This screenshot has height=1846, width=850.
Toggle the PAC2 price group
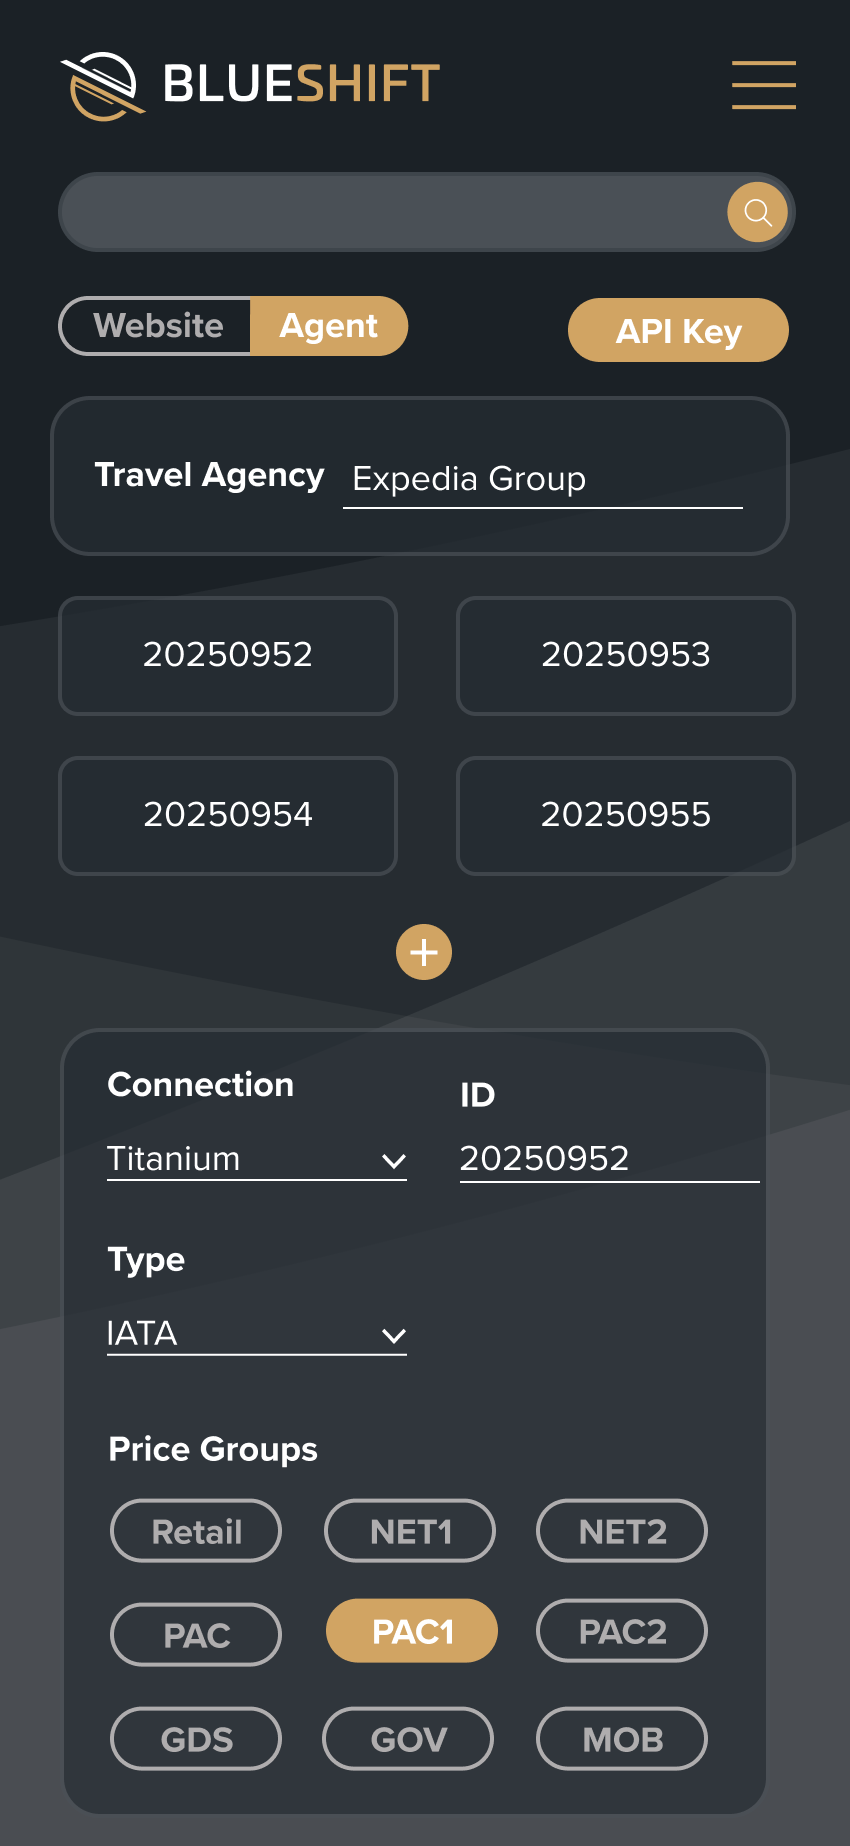coord(622,1631)
